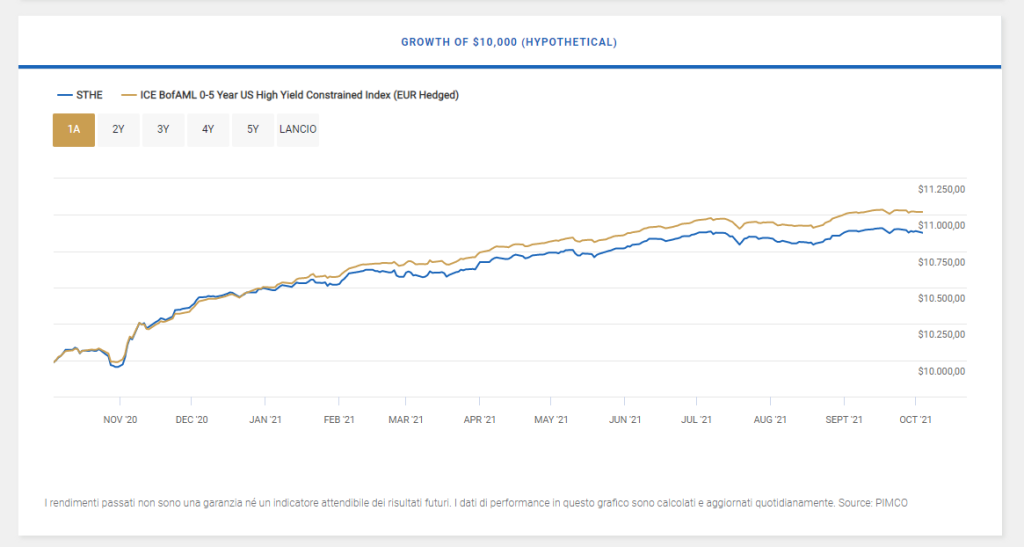Image resolution: width=1024 pixels, height=547 pixels.
Task: Choose the 3Y time period
Action: [163, 129]
